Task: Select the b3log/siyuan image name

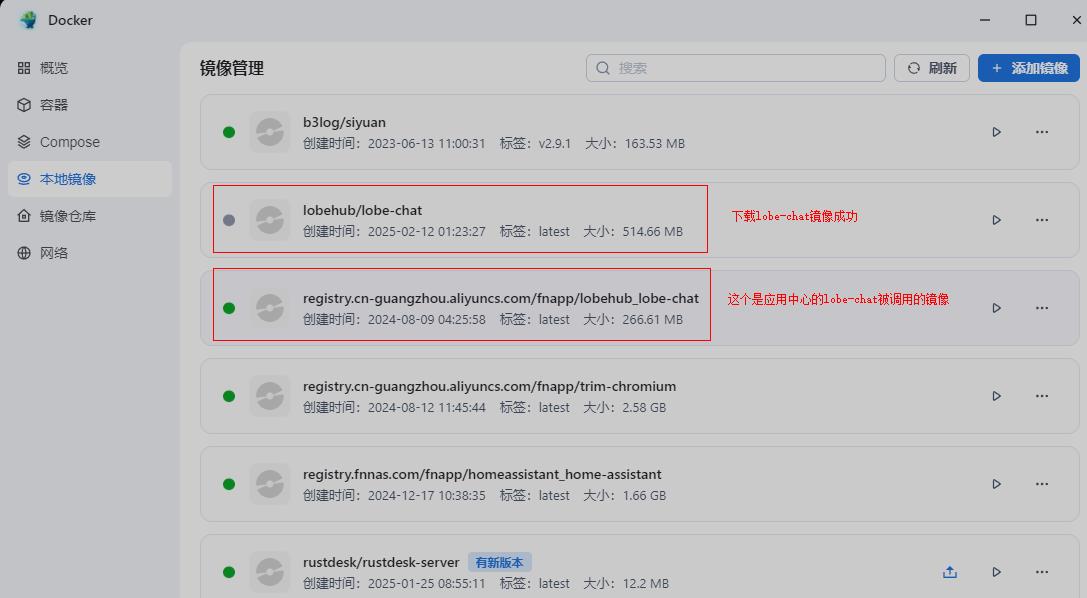Action: pos(344,122)
